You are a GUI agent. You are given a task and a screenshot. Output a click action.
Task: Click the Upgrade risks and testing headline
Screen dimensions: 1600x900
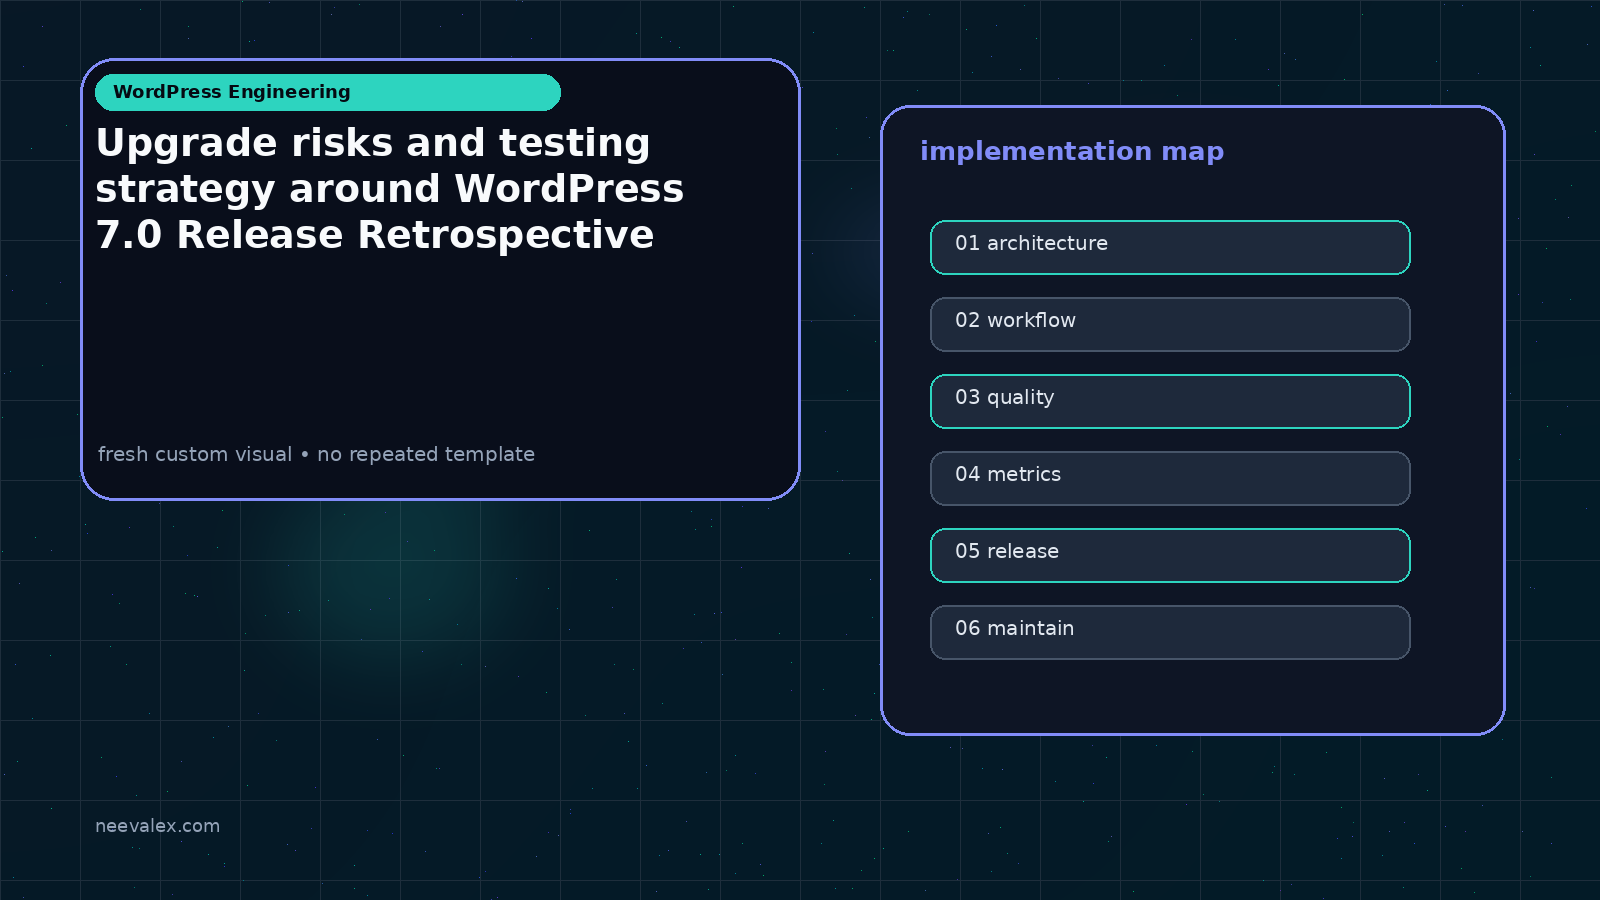pyautogui.click(x=390, y=189)
